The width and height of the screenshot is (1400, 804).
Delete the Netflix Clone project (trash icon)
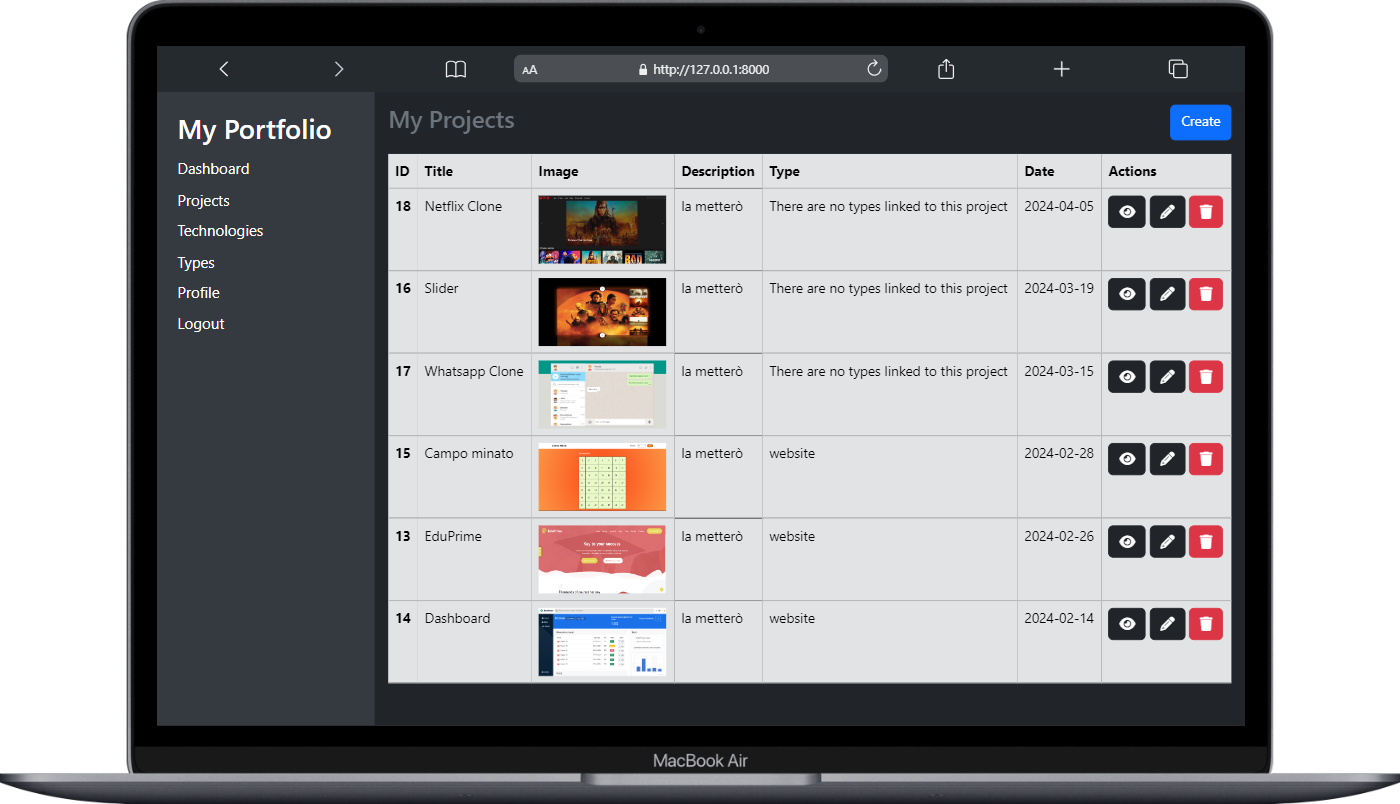tap(1206, 212)
